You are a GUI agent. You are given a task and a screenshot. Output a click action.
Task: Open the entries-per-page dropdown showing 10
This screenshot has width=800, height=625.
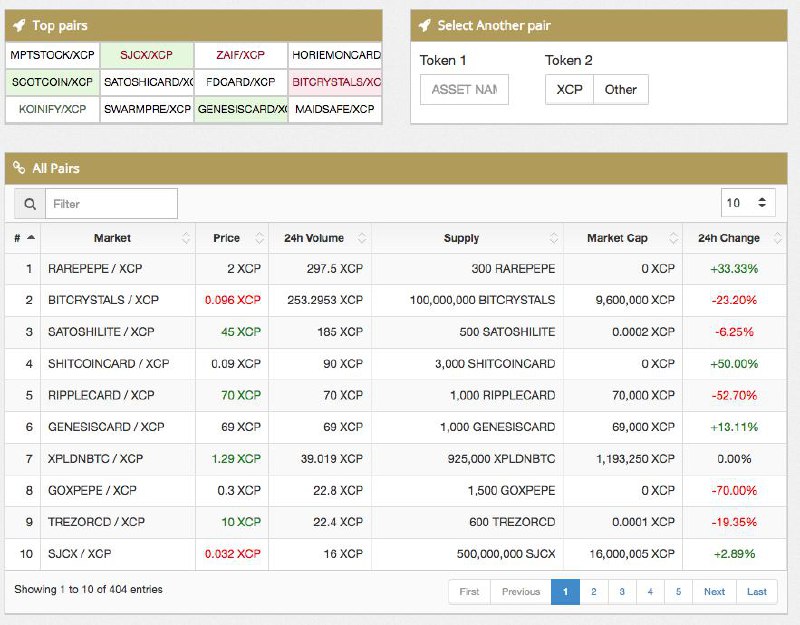click(x=748, y=203)
